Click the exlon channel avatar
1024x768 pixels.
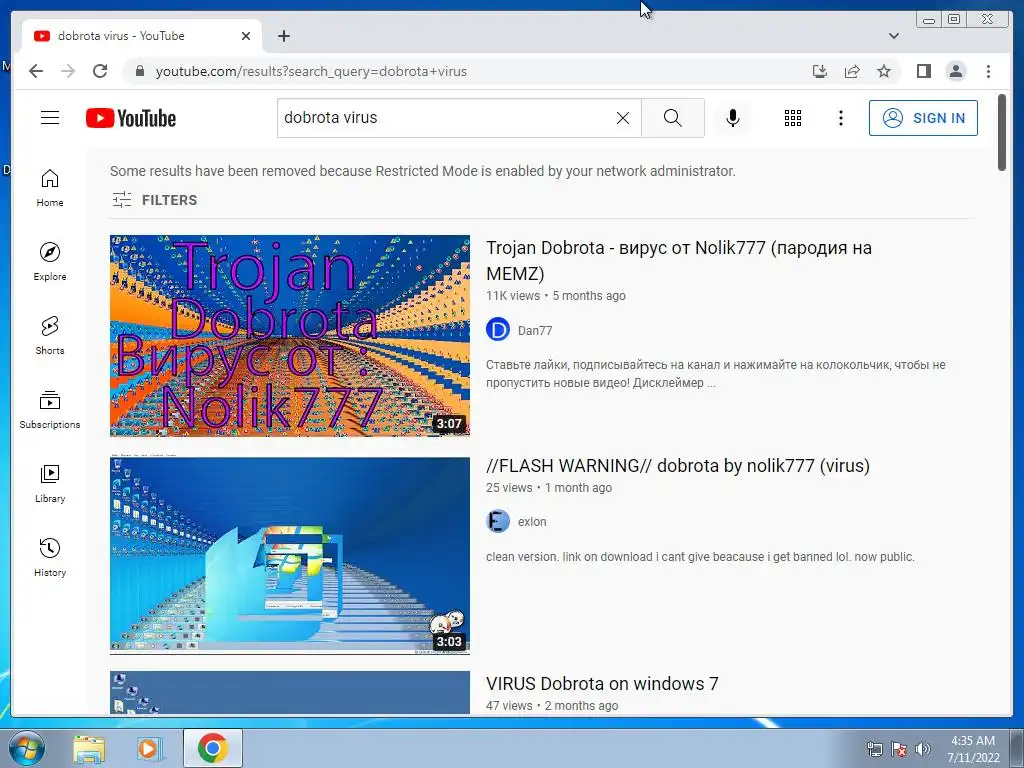498,521
